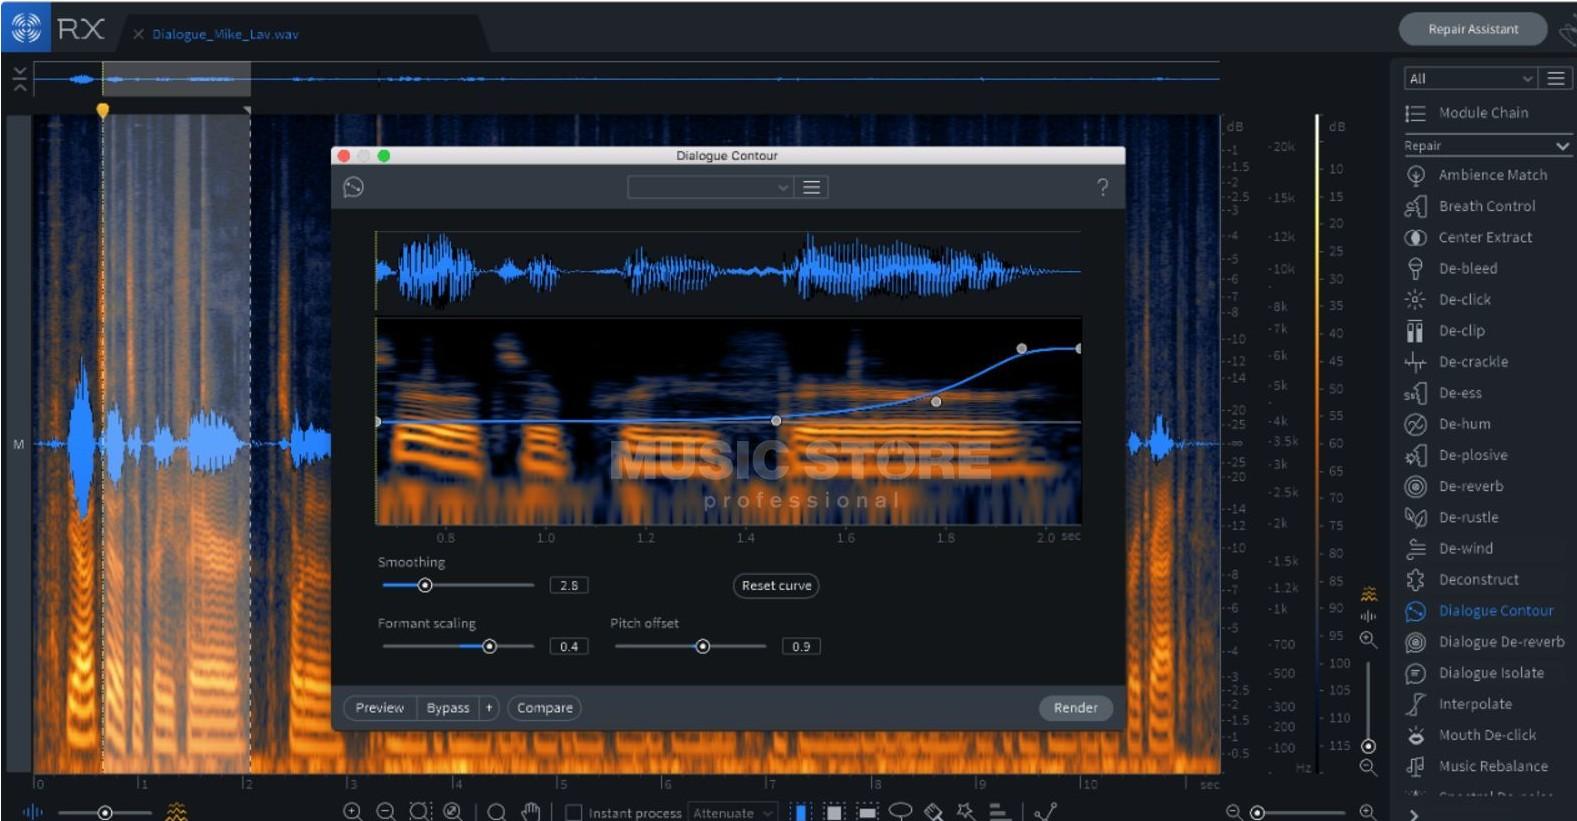This screenshot has width=1577, height=821.
Task: Adjust the Formant scaling slider
Action: [x=457, y=647]
